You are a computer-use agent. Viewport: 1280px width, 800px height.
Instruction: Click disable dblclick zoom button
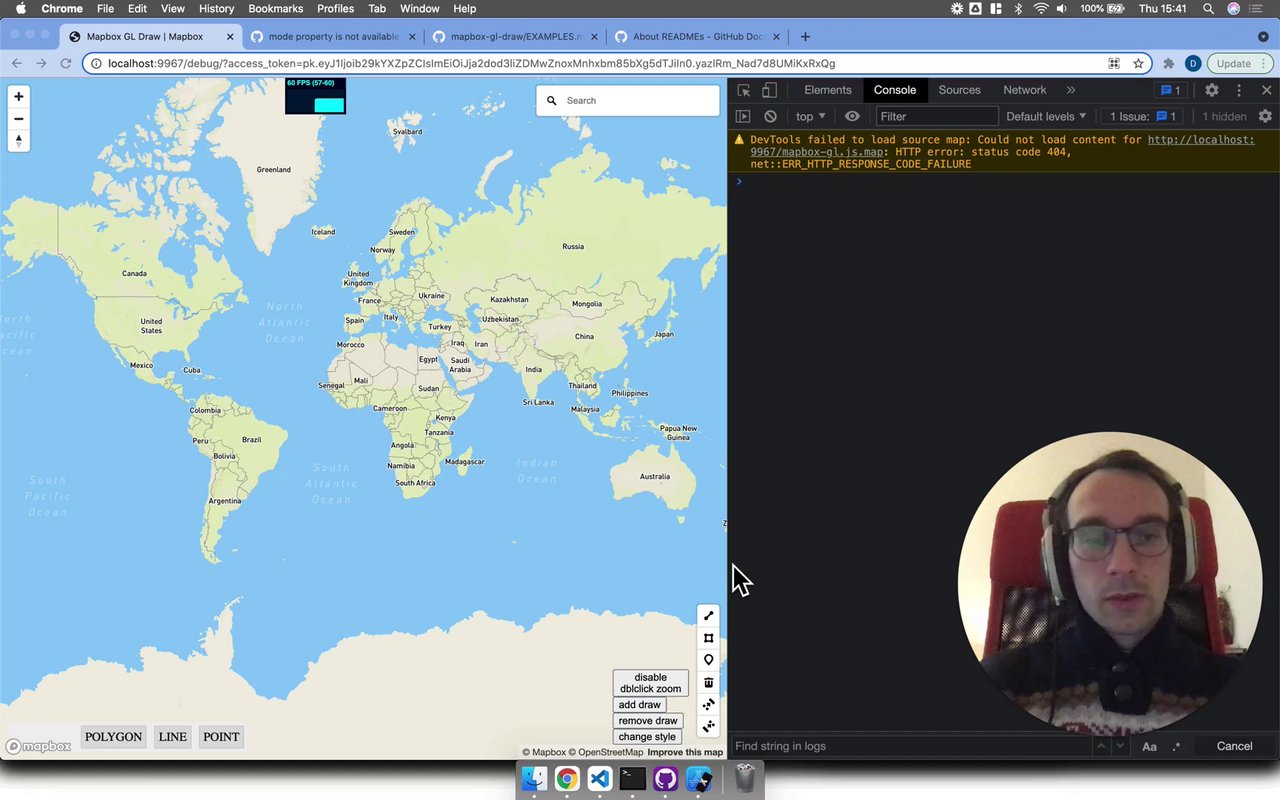[650, 683]
